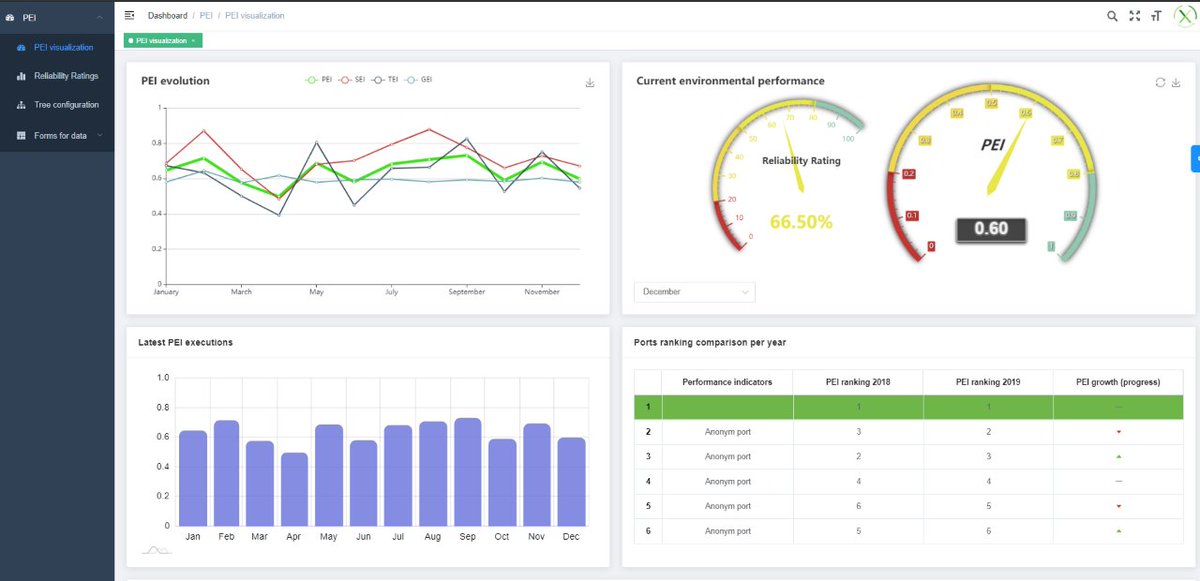Toggle the PEI series in chart legend
The image size is (1200, 581).
[x=318, y=79]
